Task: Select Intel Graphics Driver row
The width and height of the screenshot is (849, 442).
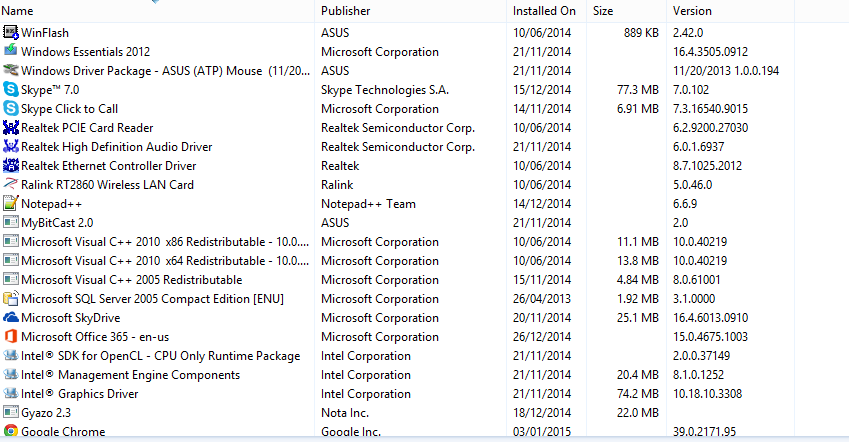Action: pyautogui.click(x=79, y=394)
